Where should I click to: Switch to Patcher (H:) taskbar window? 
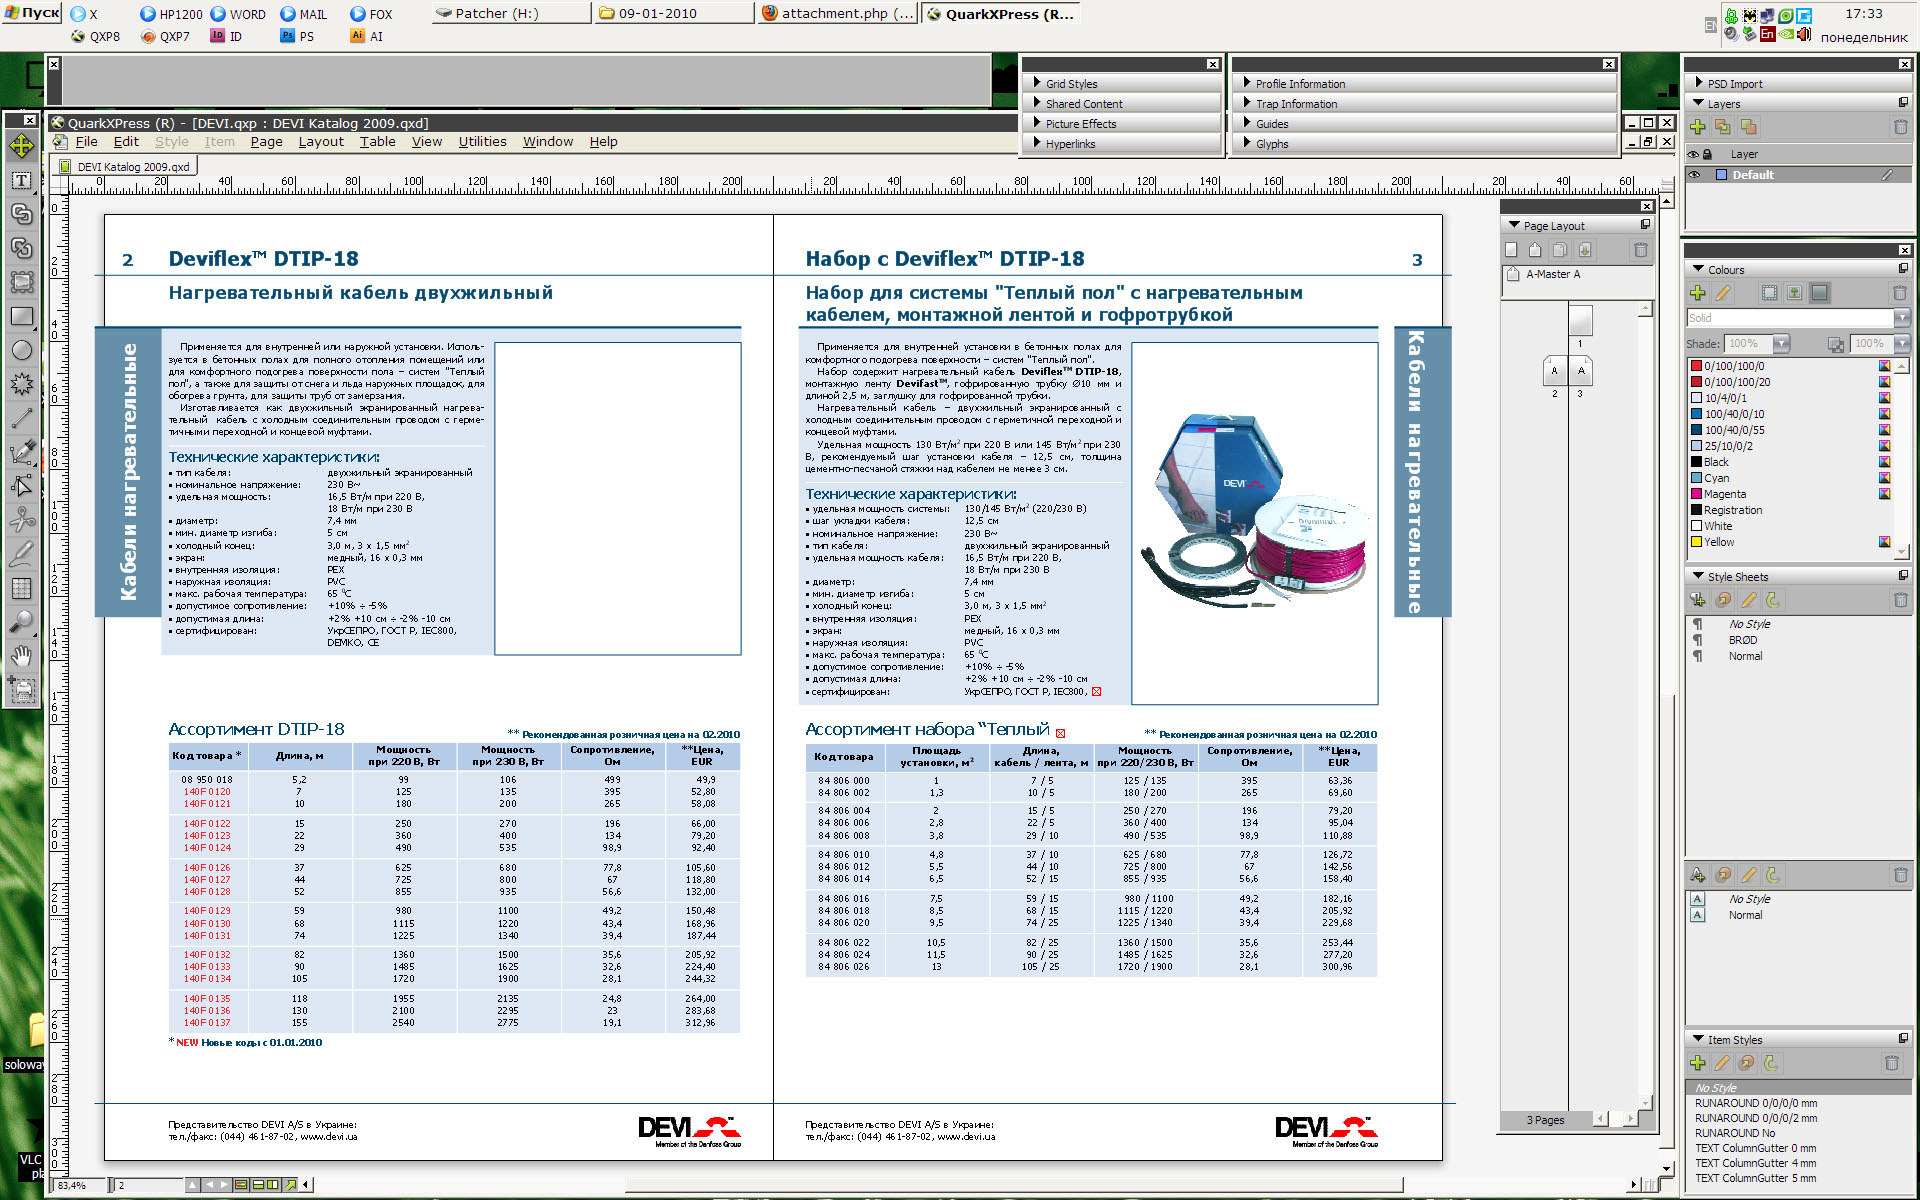(512, 13)
